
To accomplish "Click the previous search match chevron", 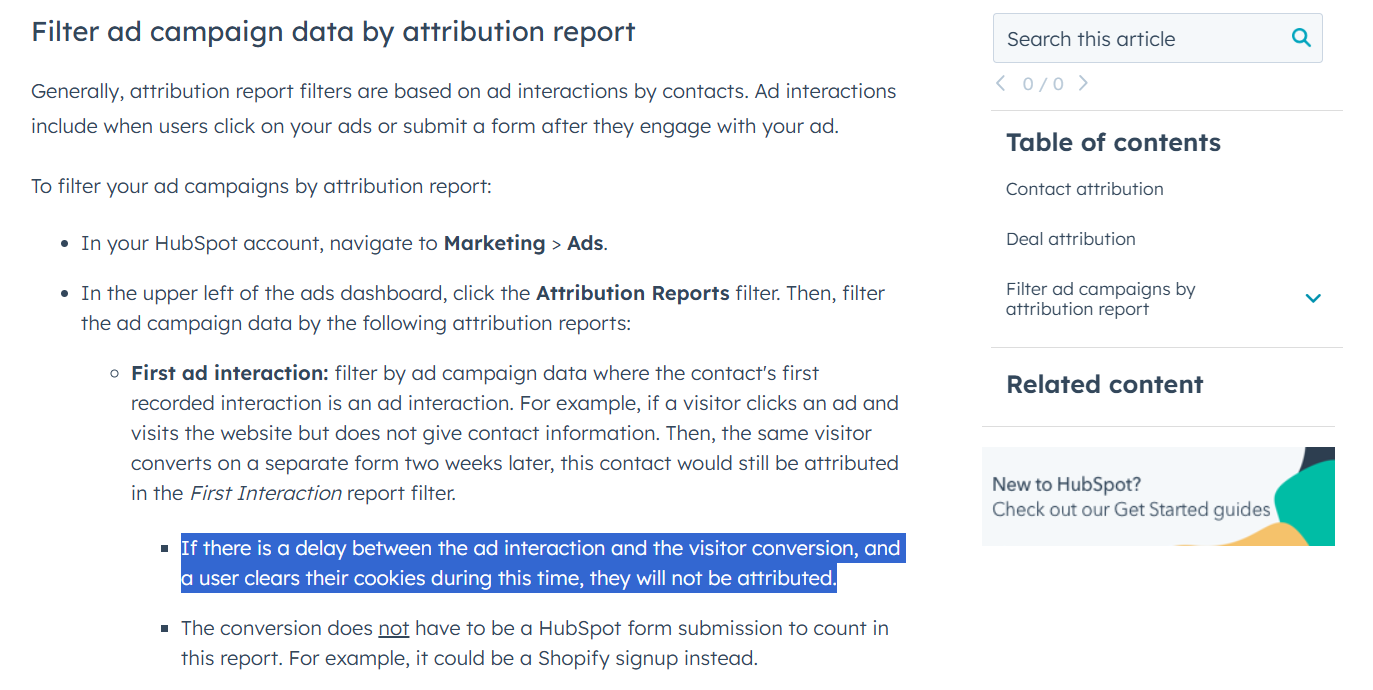I will click(1000, 83).
